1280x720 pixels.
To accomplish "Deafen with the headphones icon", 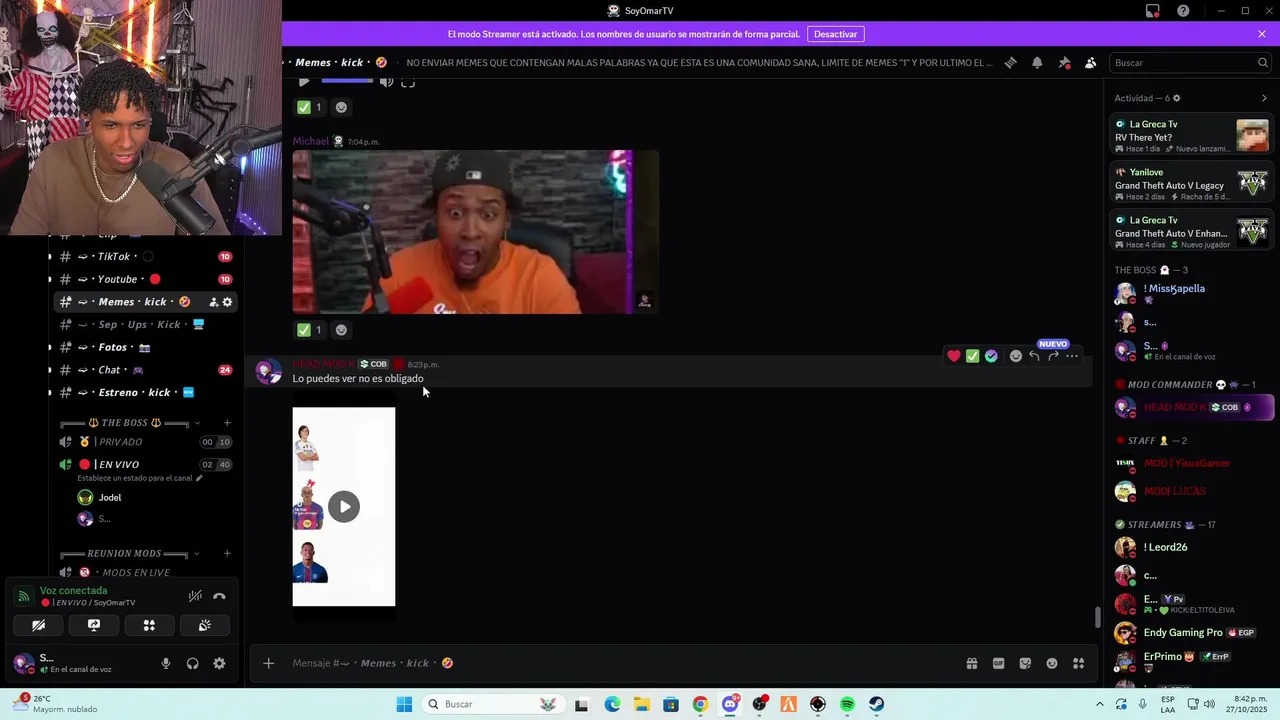I will tap(193, 663).
